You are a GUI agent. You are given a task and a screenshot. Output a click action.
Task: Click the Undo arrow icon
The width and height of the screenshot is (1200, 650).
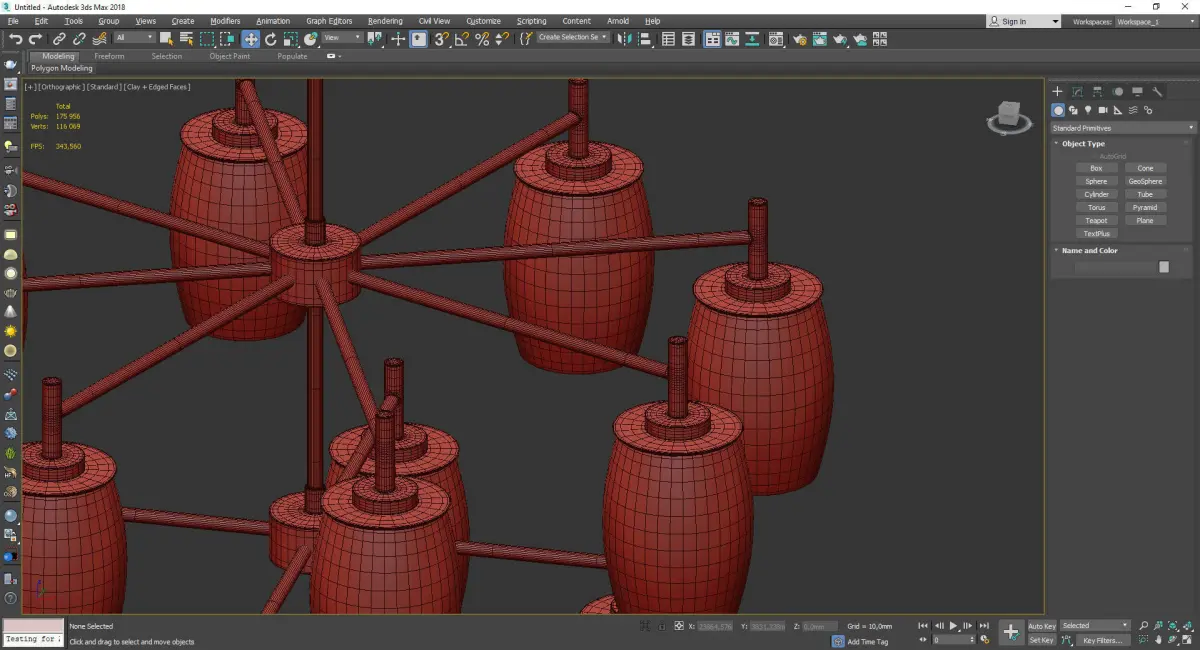coord(16,39)
